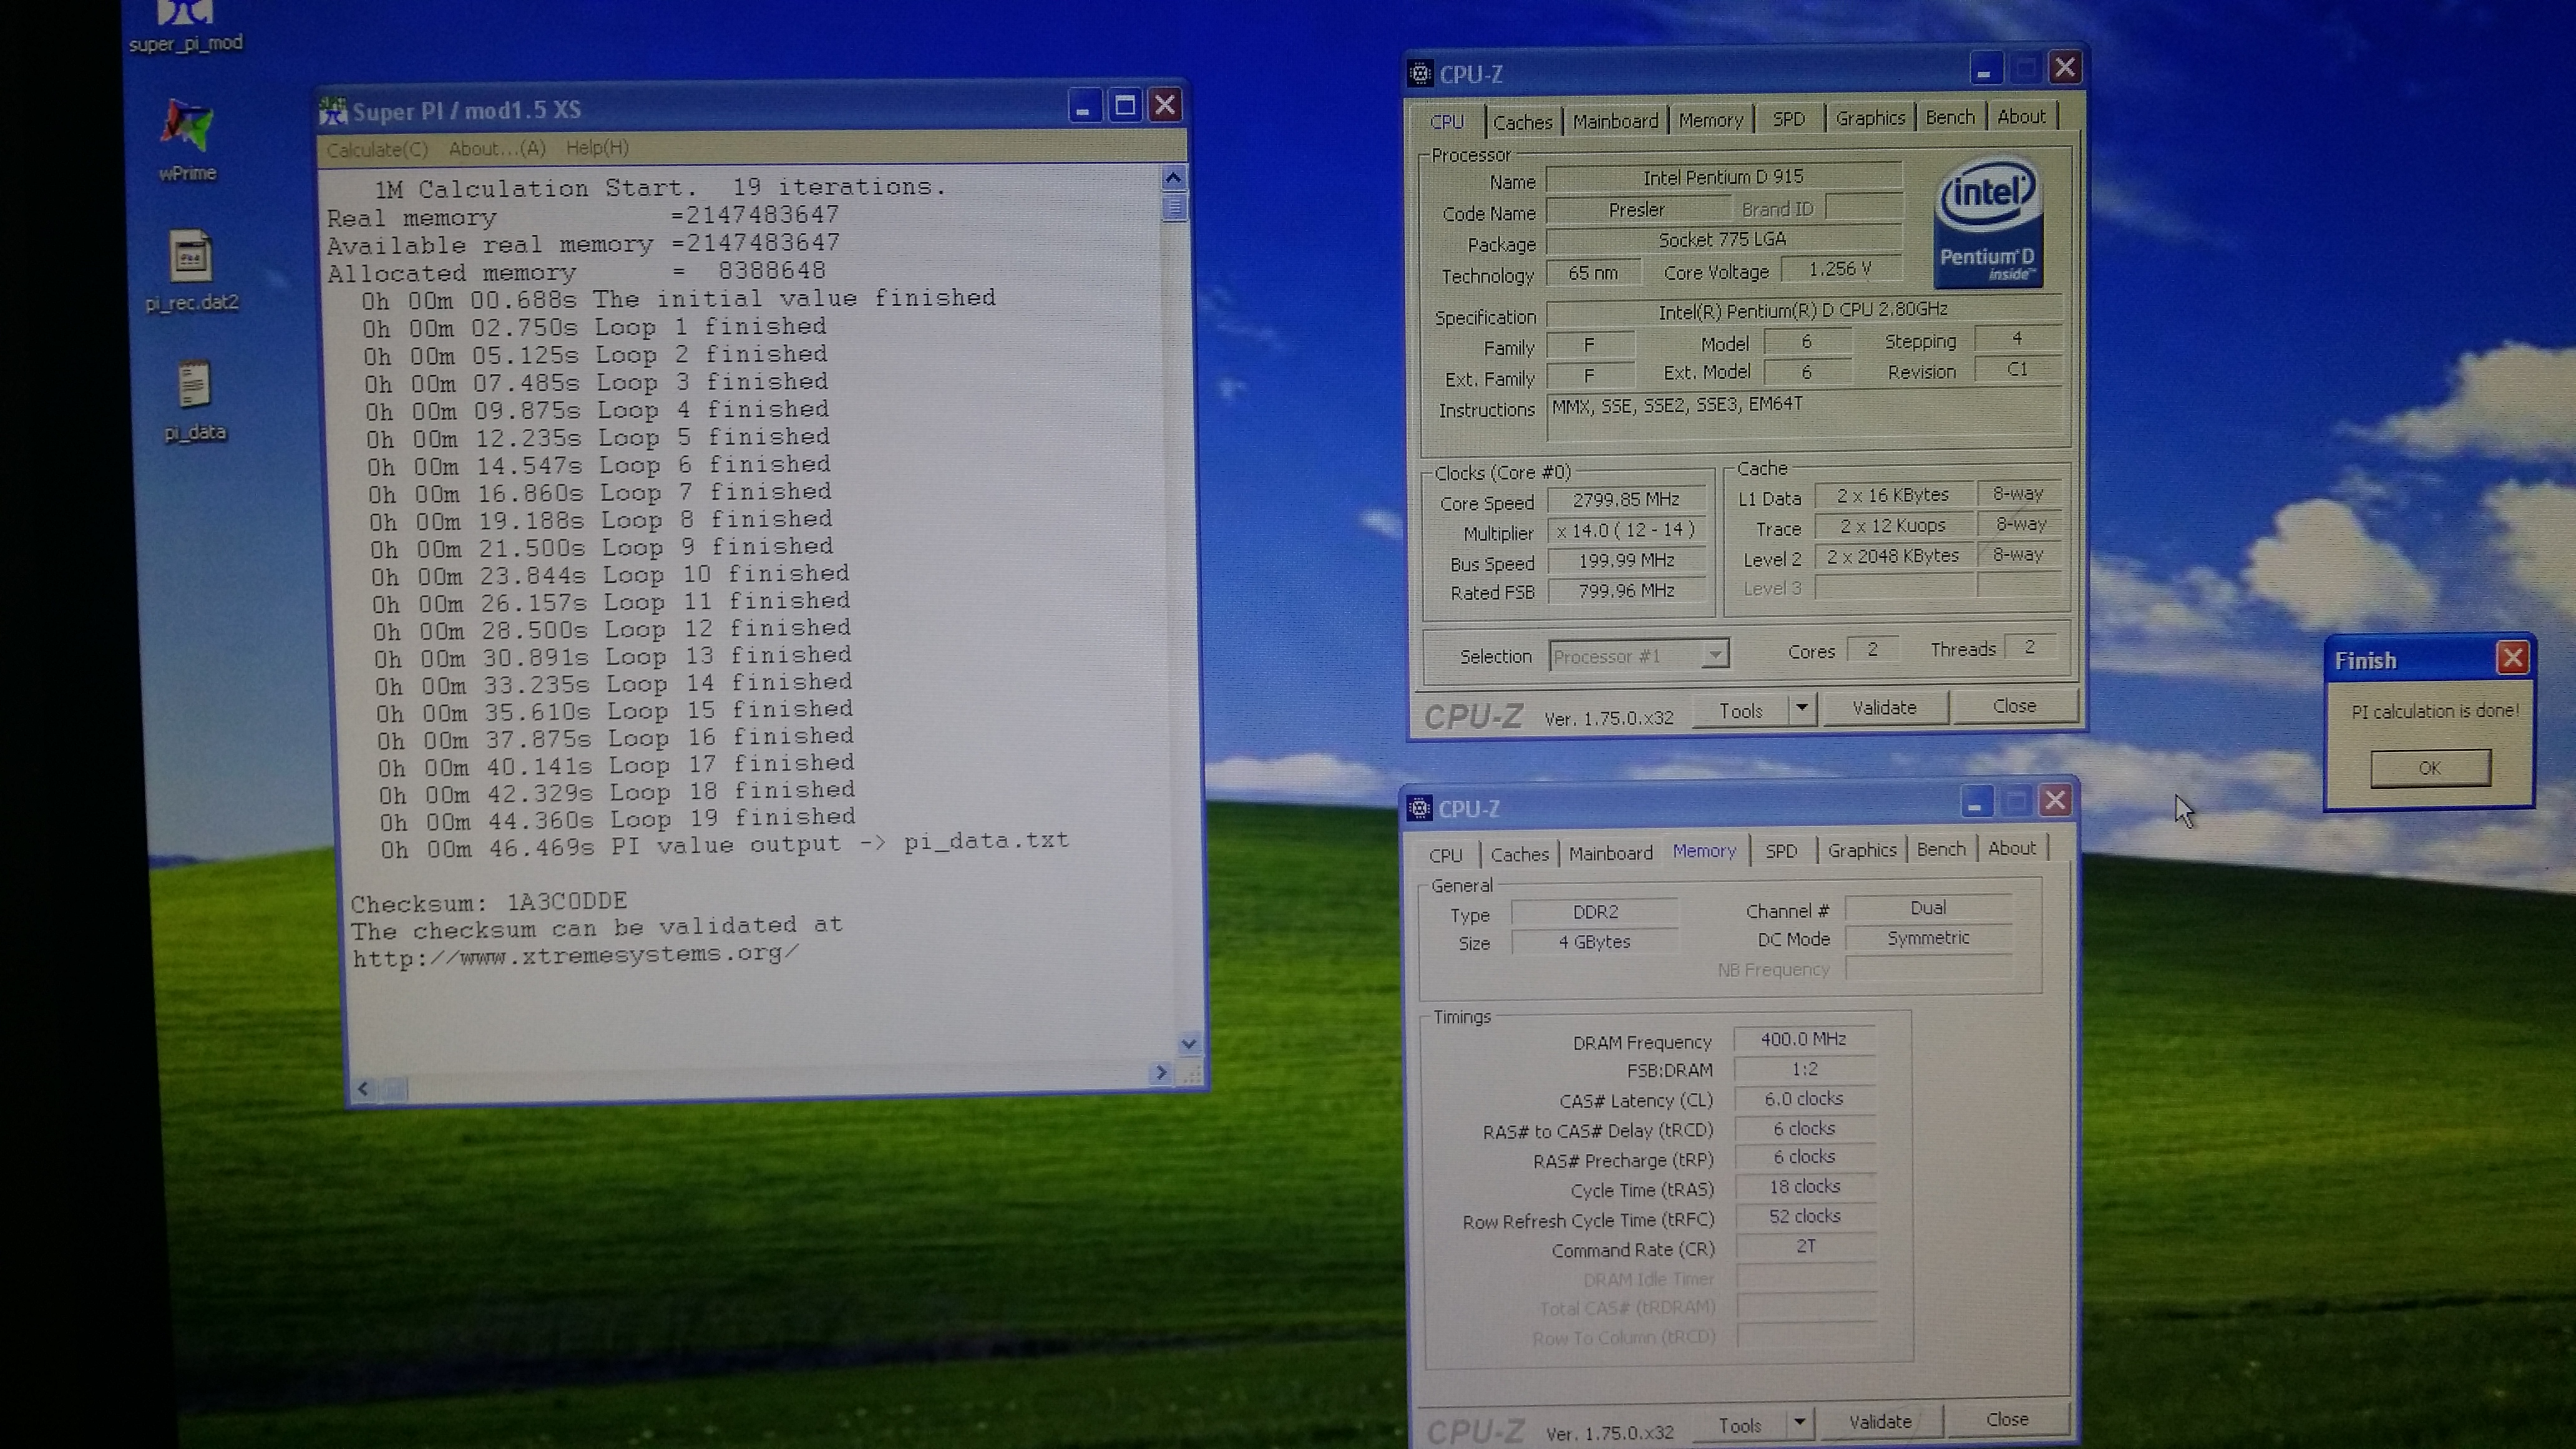Screen dimensions: 2576x1449
Task: Click the Core Voltage 1.256 V value
Action: 1840,269
